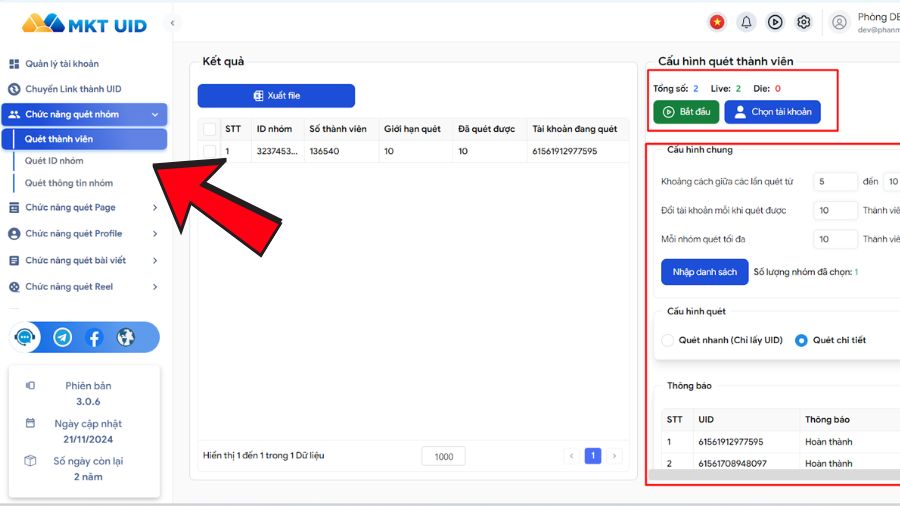Select the Quét chi tiết radio option
Screen dimensions: 900x506
[x=801, y=340]
